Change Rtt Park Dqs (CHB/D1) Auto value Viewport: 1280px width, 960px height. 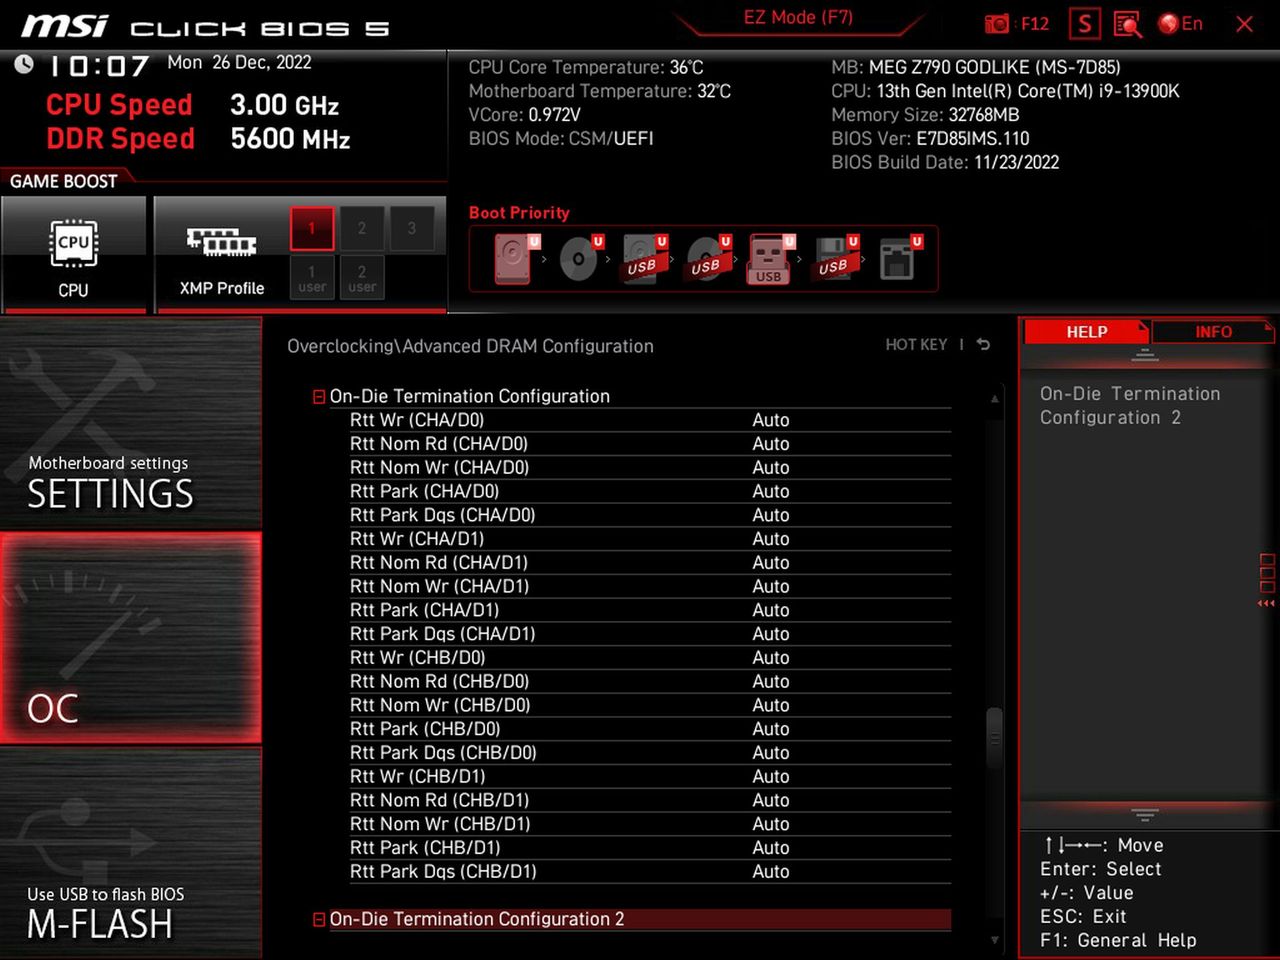(770, 872)
